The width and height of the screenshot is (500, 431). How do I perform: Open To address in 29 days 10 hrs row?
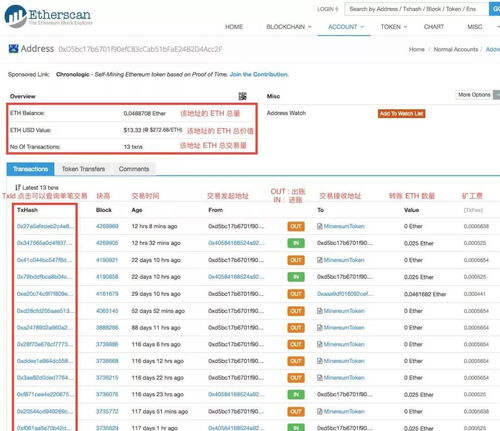click(345, 294)
